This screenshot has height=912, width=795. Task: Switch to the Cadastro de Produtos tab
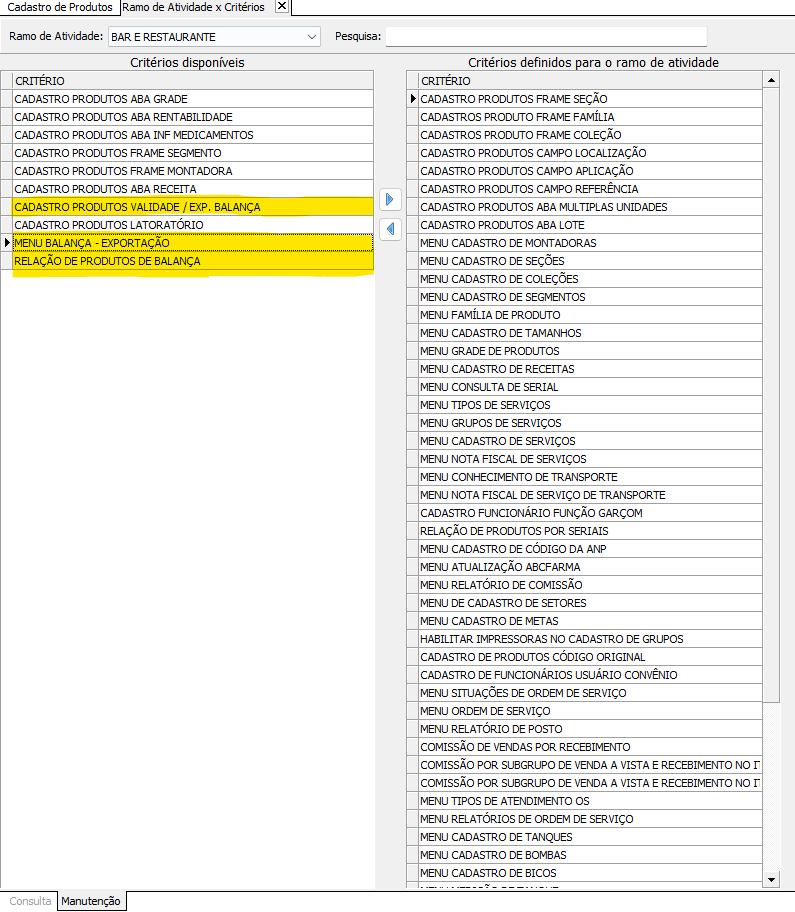[x=60, y=7]
